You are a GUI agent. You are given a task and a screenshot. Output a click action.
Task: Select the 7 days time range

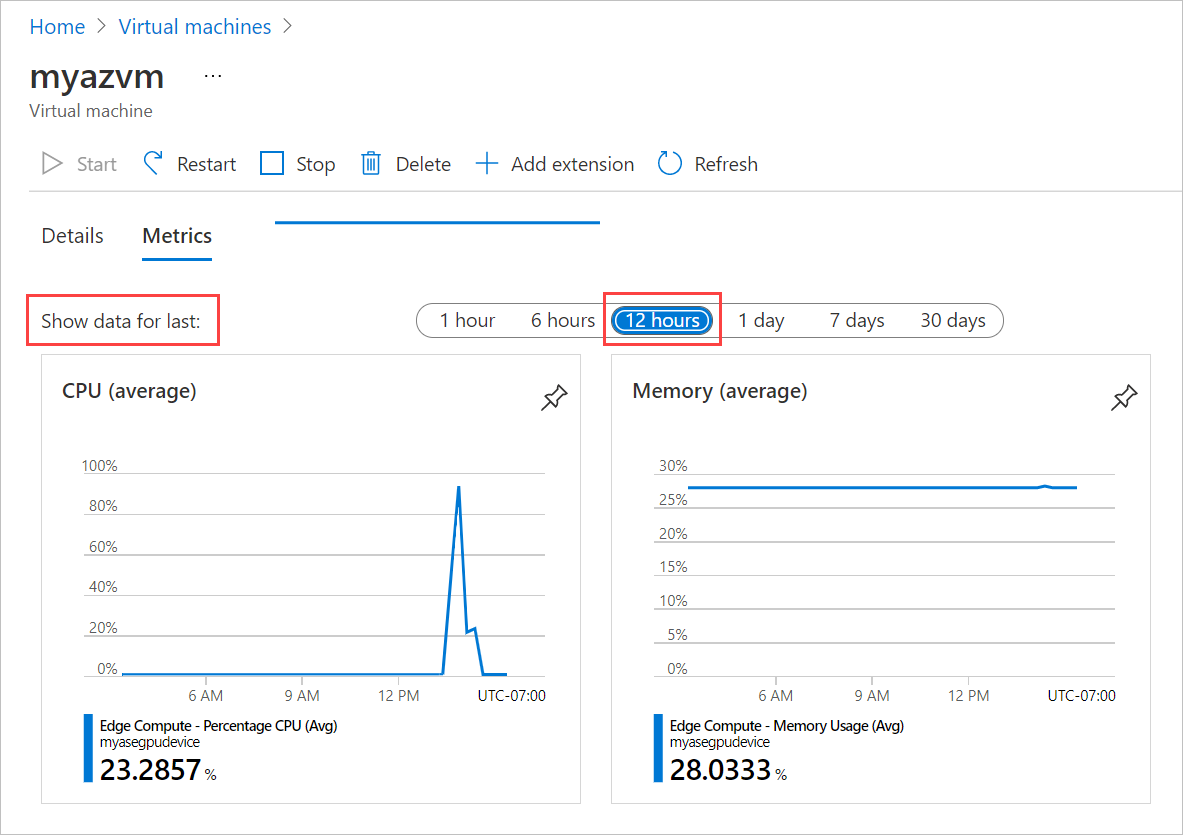857,321
